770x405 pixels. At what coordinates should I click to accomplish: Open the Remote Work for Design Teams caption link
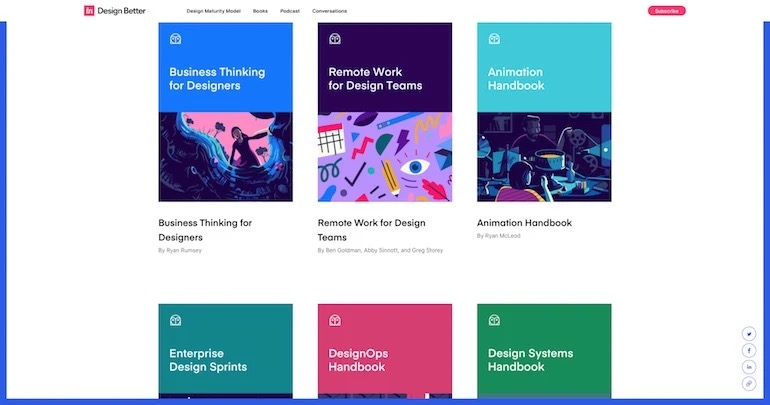click(372, 230)
